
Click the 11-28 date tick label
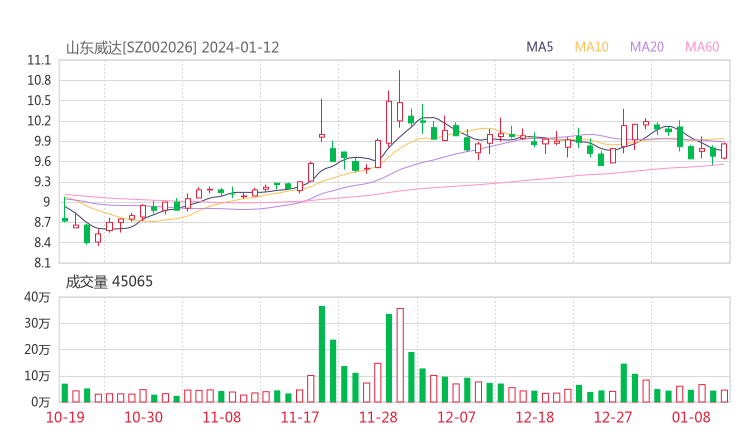[x=378, y=418]
